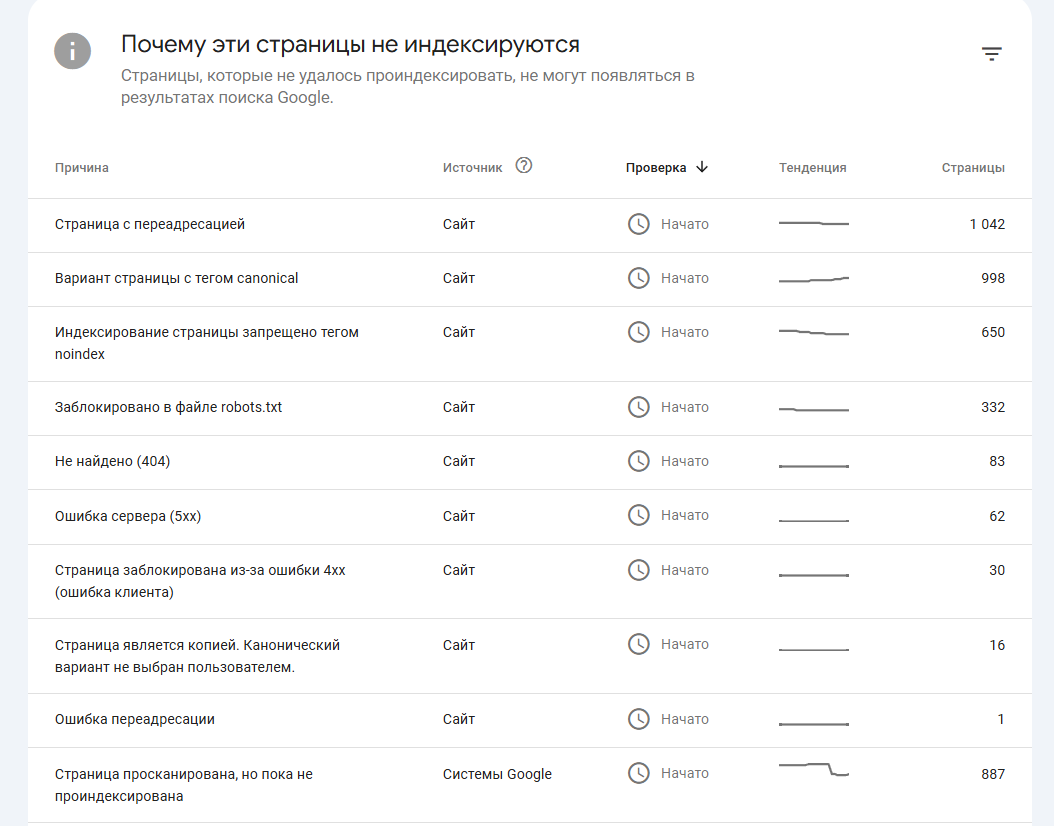Click the 1 042 pages count
Image resolution: width=1054 pixels, height=826 pixels.
987,224
